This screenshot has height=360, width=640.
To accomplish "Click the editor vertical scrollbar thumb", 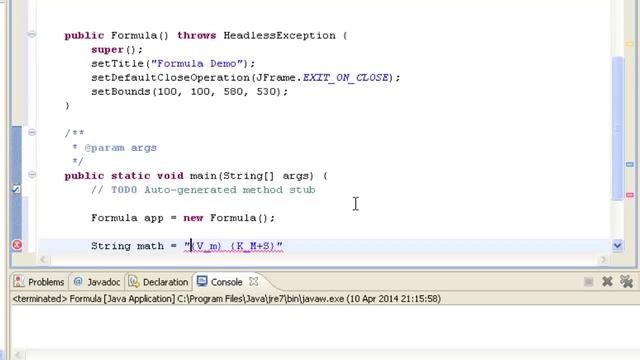I will click(x=618, y=128).
